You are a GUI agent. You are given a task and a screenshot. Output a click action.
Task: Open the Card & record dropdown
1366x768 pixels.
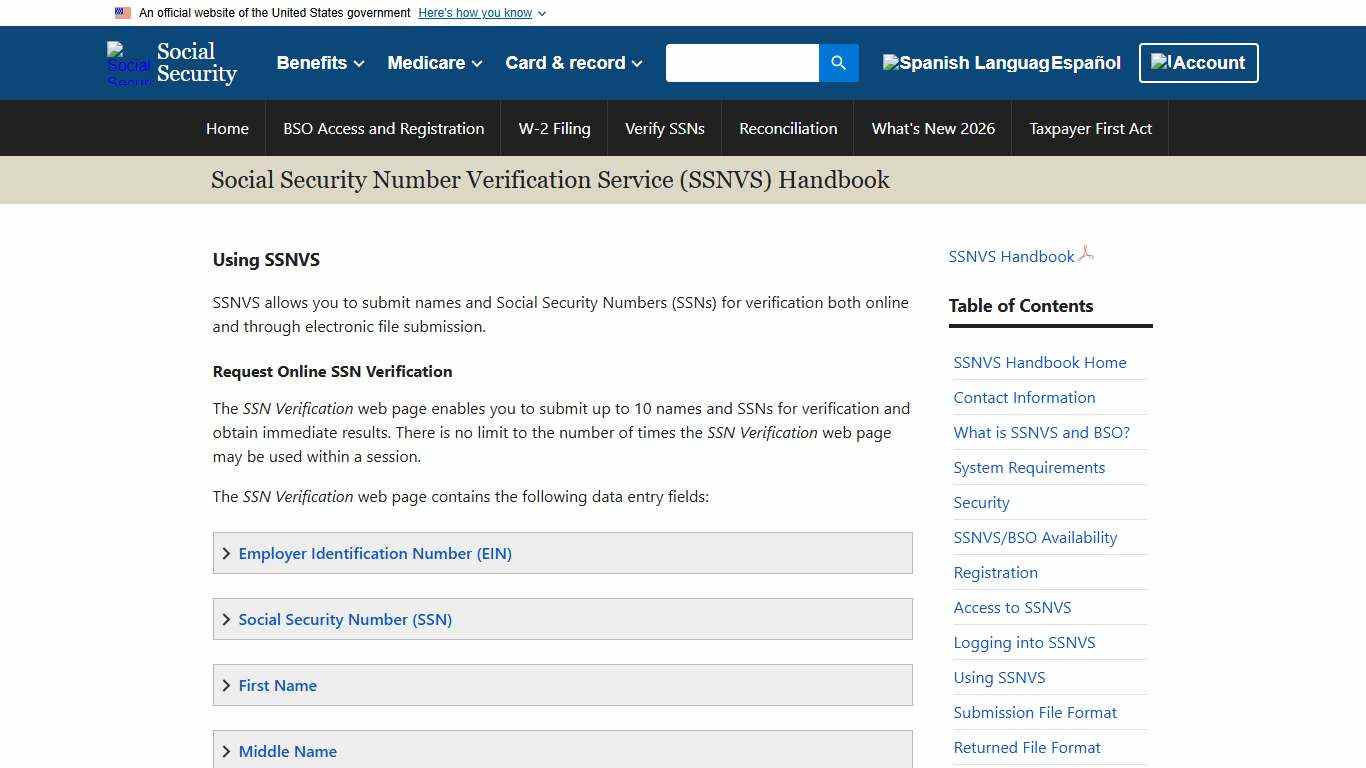572,62
